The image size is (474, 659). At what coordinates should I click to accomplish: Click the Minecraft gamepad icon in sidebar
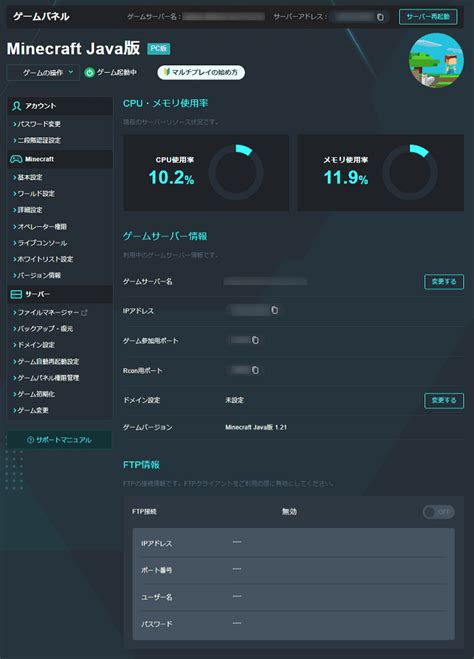(16, 159)
